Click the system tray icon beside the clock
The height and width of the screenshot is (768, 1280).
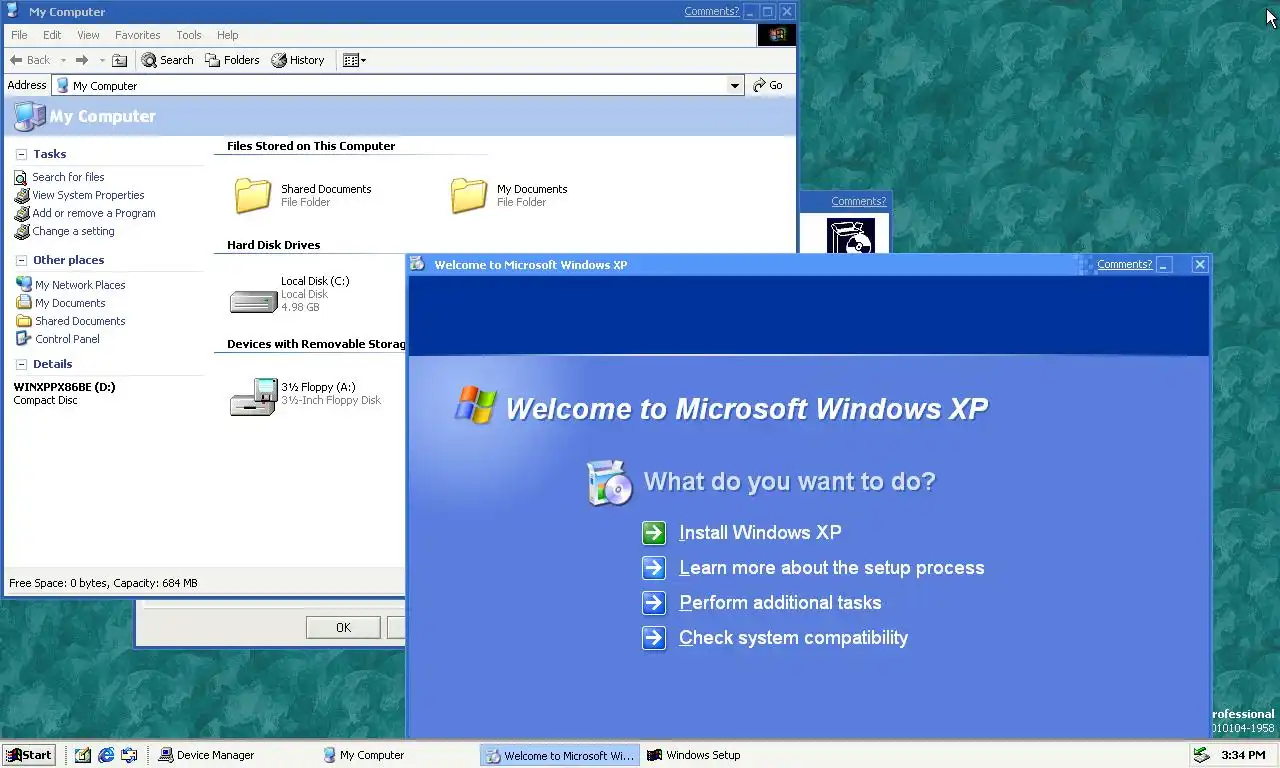(x=1202, y=755)
